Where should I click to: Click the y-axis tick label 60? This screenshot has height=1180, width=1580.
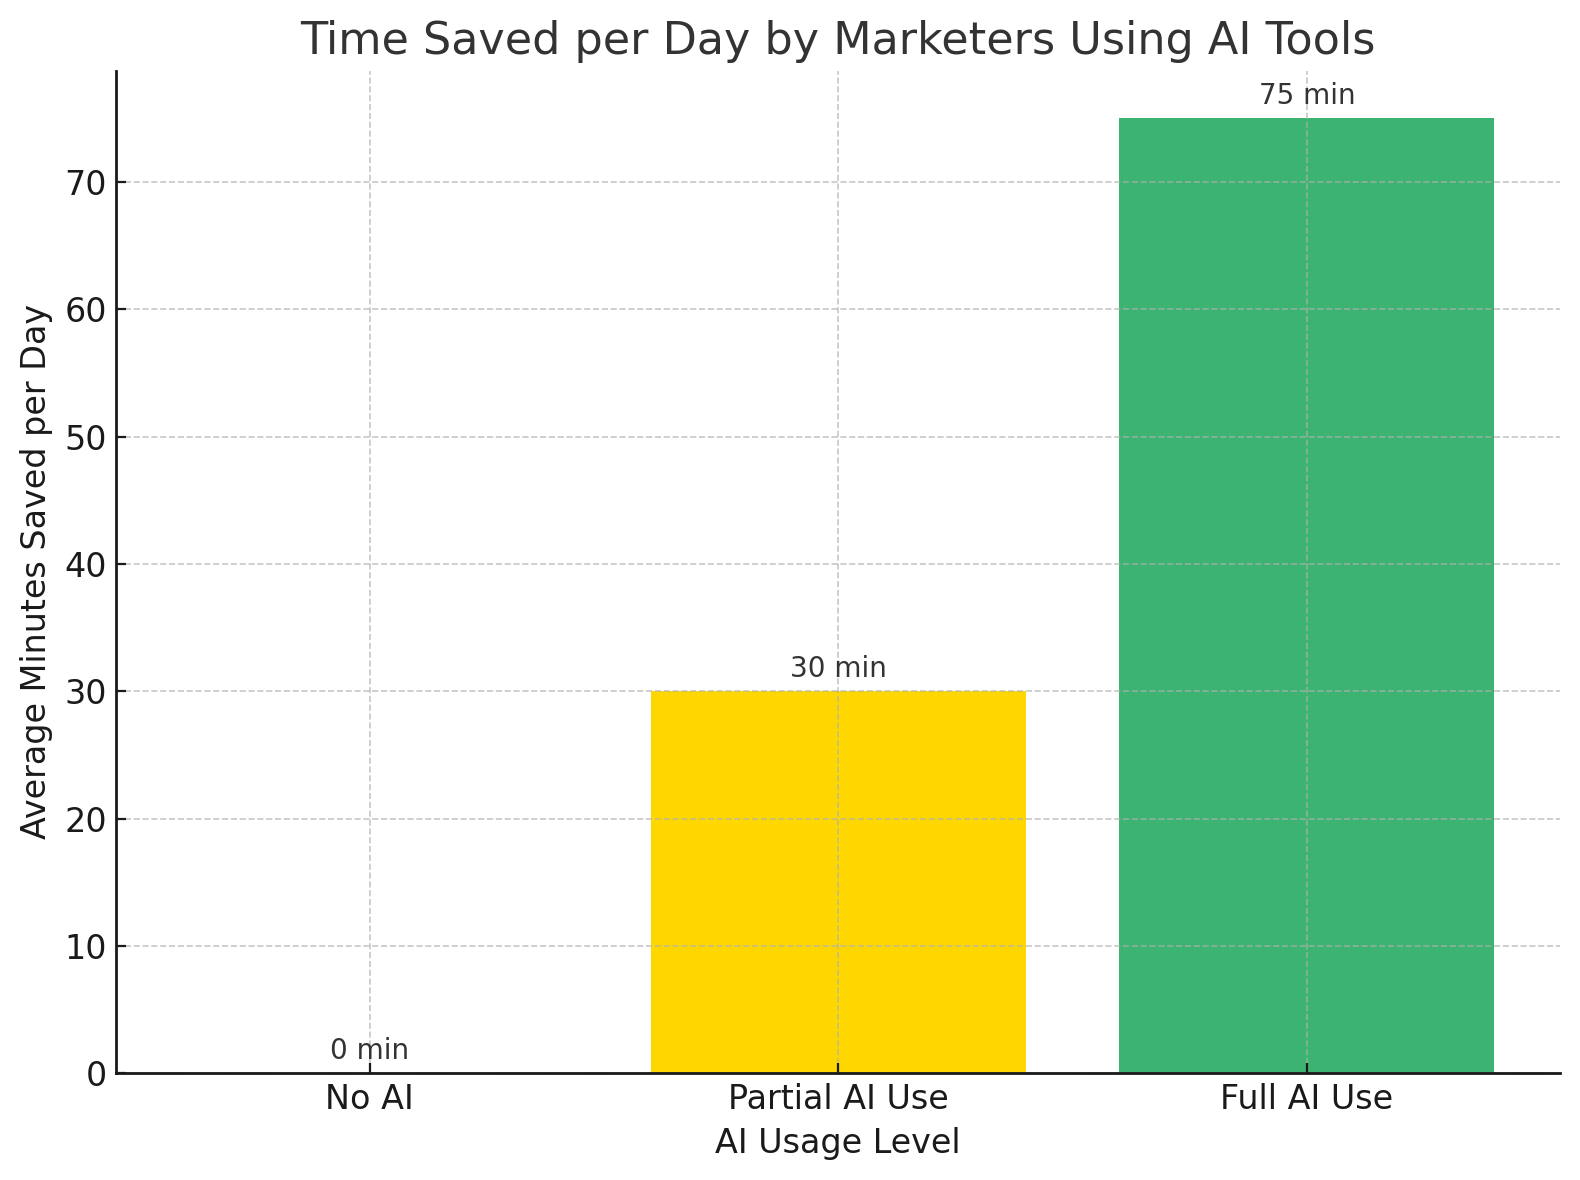[86, 309]
